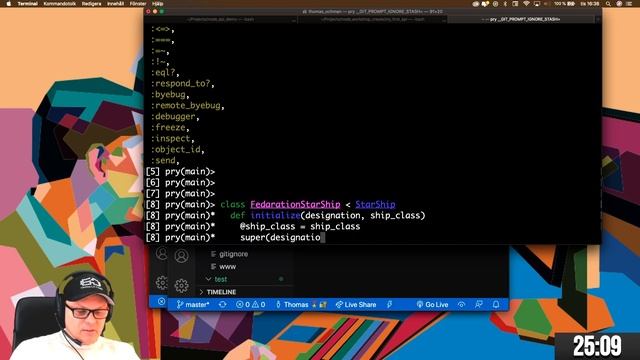Click the Synchronize Changes icon
This screenshot has height=360, width=640.
pyautogui.click(x=222, y=304)
